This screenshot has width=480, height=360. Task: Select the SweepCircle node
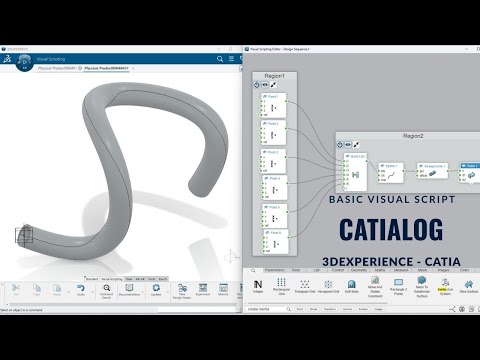point(432,171)
